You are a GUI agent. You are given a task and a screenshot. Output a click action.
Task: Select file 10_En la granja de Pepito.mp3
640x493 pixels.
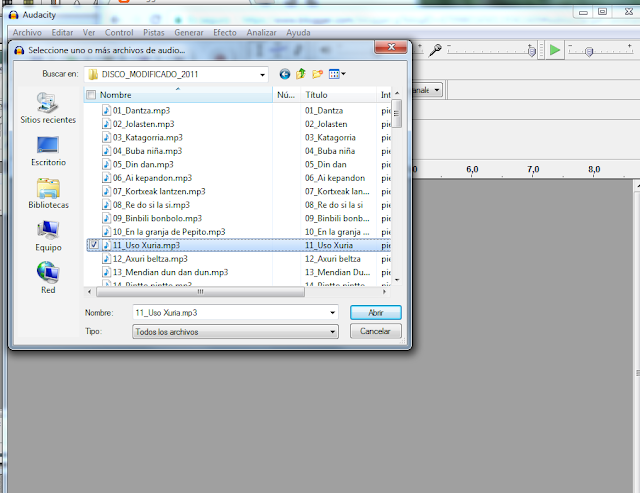169,232
